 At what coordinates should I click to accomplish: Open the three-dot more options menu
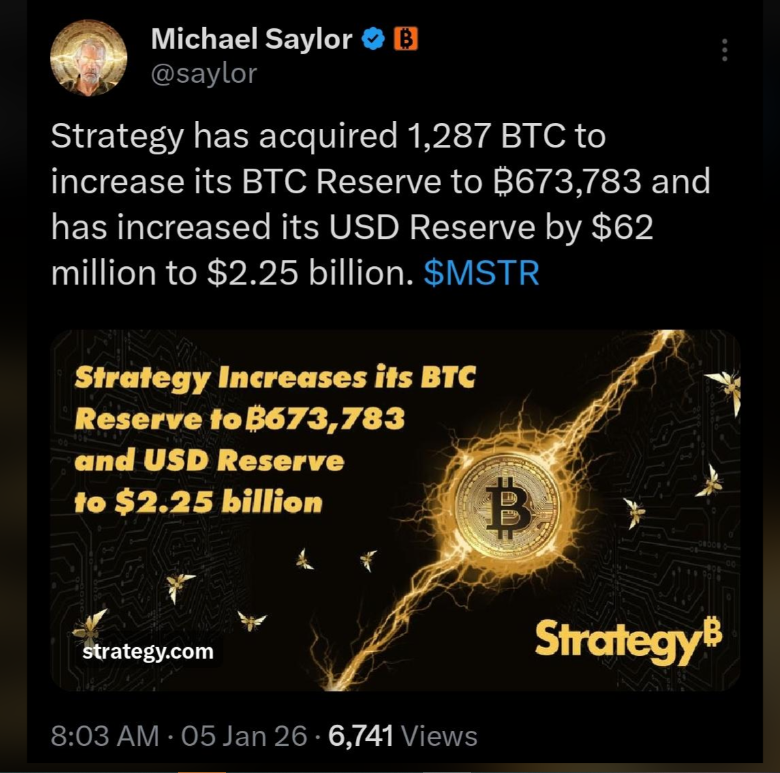[x=724, y=50]
